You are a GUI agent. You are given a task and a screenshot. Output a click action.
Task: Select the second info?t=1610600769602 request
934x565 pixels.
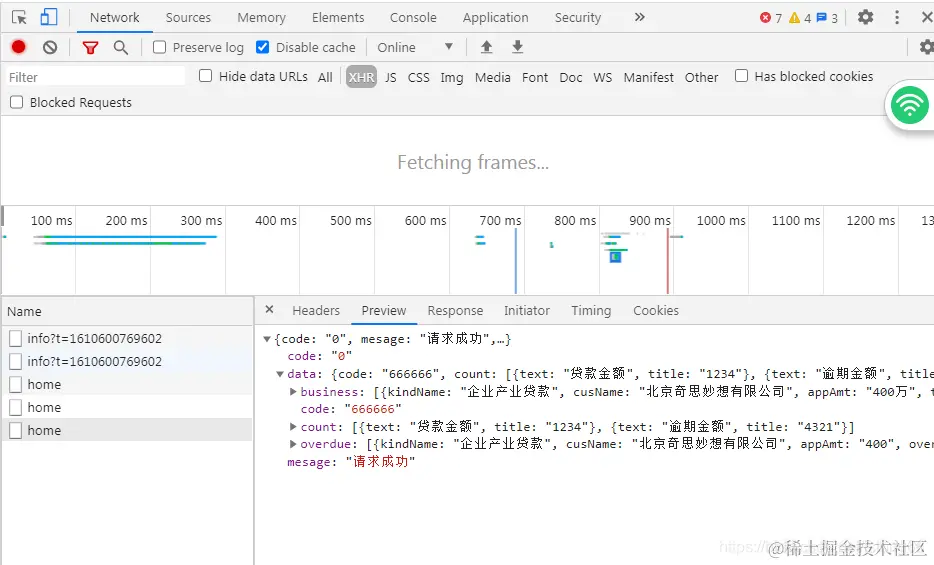pyautogui.click(x=127, y=361)
